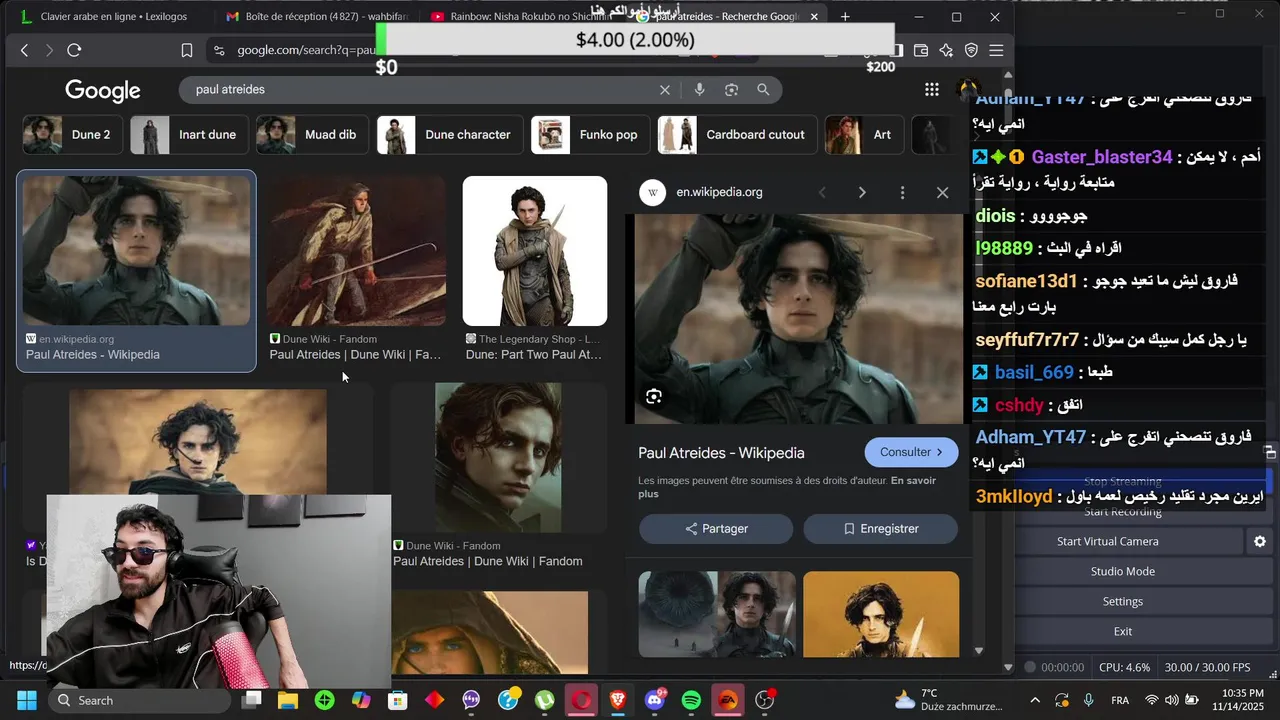Select the Muad dib filter chip
1280x720 pixels.
click(x=312, y=135)
